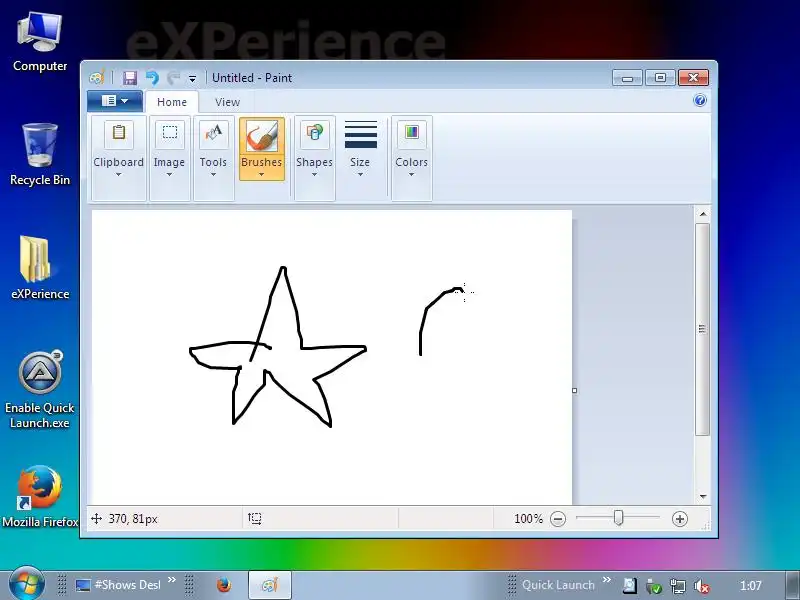Click the muted volume tray icon
This screenshot has height=600, width=800.
click(x=702, y=587)
